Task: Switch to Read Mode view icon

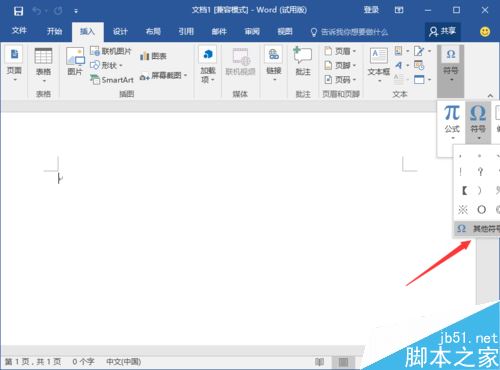Action: click(x=319, y=362)
